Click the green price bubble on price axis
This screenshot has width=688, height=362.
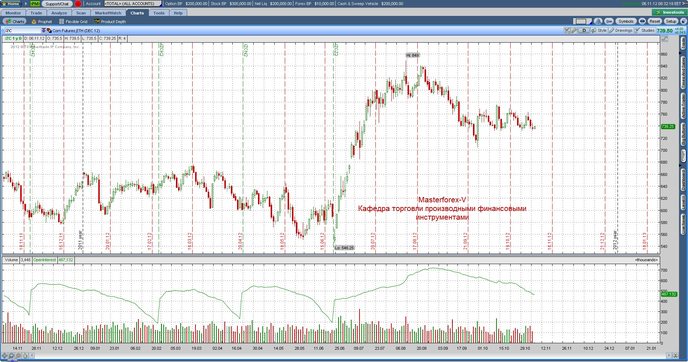click(x=667, y=126)
